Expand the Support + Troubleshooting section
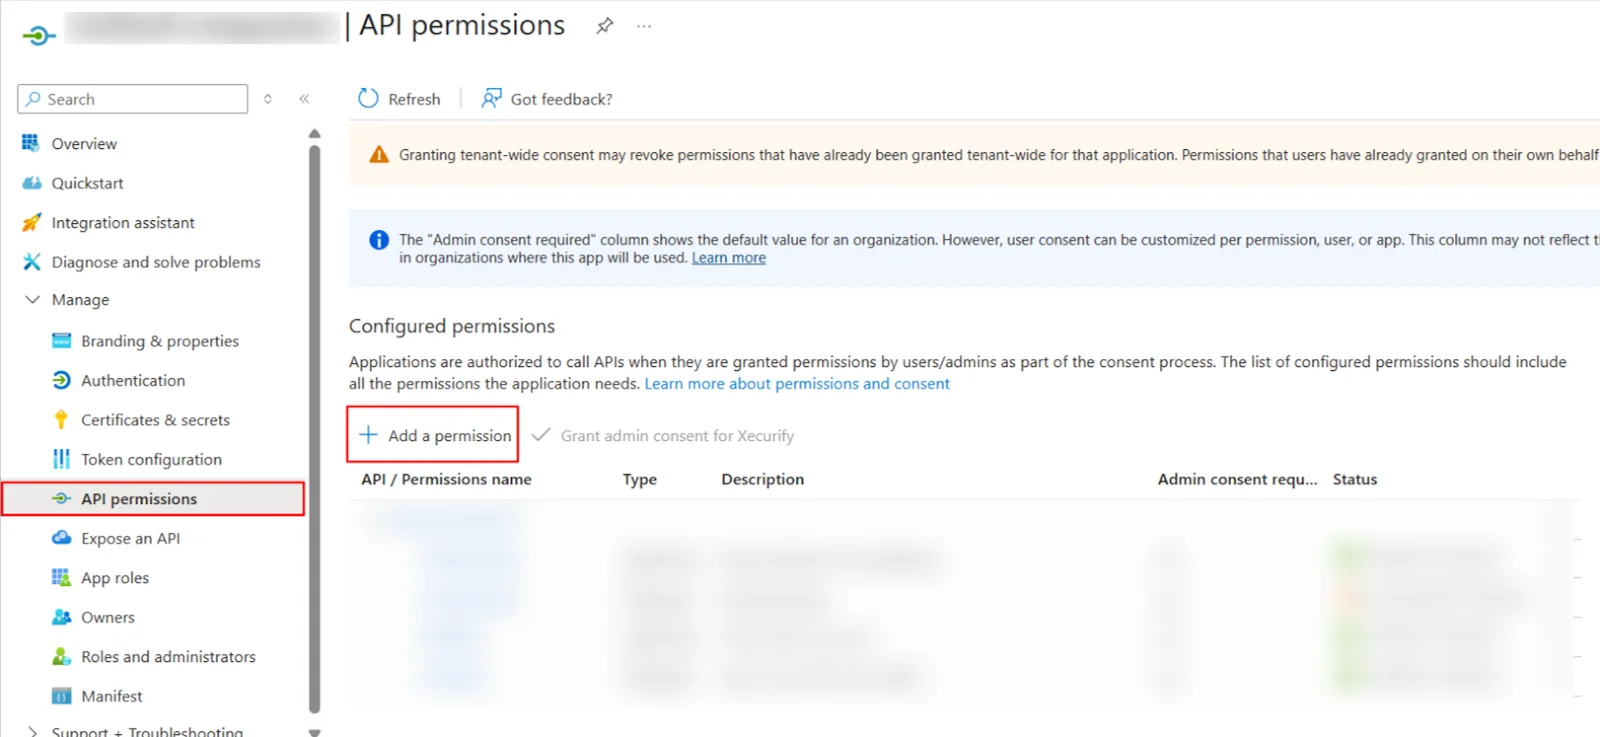Viewport: 1600px width, 737px height. pyautogui.click(x=33, y=730)
